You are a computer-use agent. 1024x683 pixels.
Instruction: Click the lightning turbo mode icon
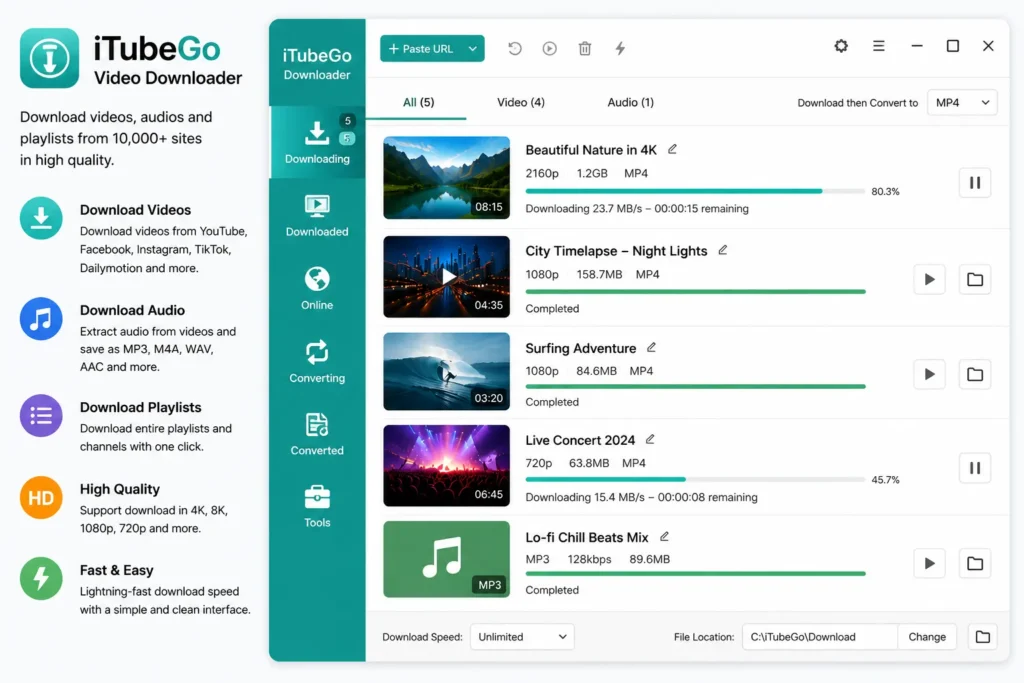point(620,48)
